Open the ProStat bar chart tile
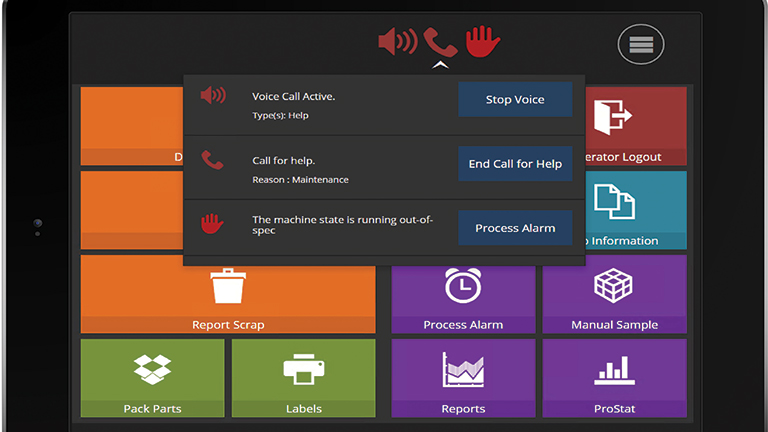Screen dimensions: 768x432 (x=614, y=377)
